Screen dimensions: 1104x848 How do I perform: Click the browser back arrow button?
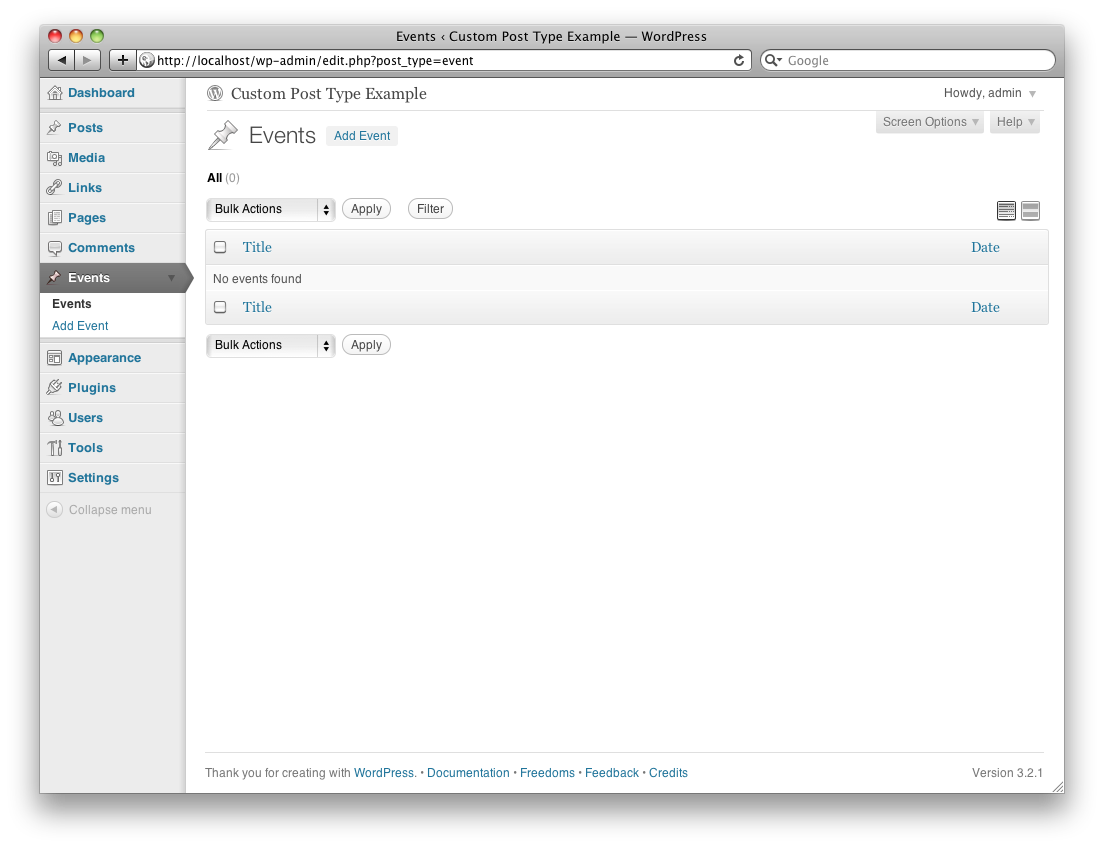[61, 60]
